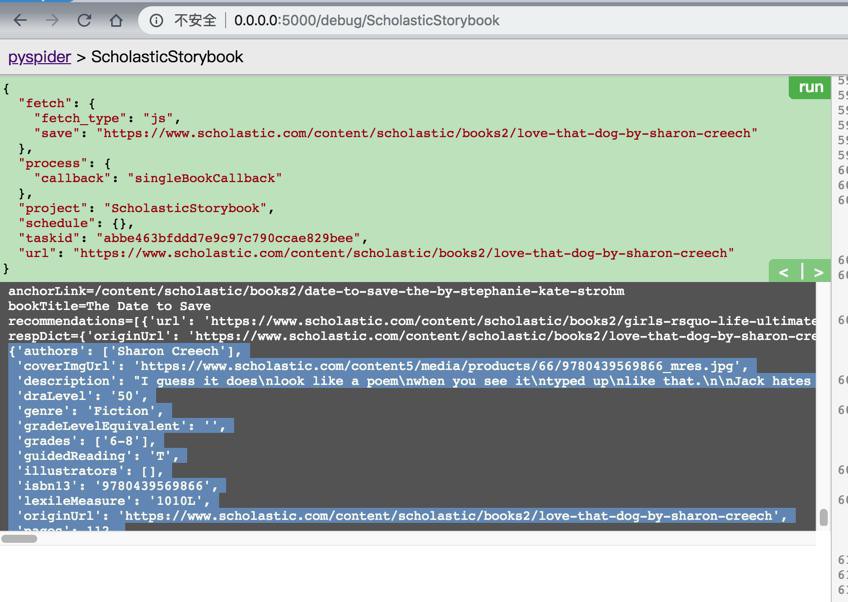The height and width of the screenshot is (602, 848).
Task: Focus the address bar URL field
Action: tap(366, 21)
